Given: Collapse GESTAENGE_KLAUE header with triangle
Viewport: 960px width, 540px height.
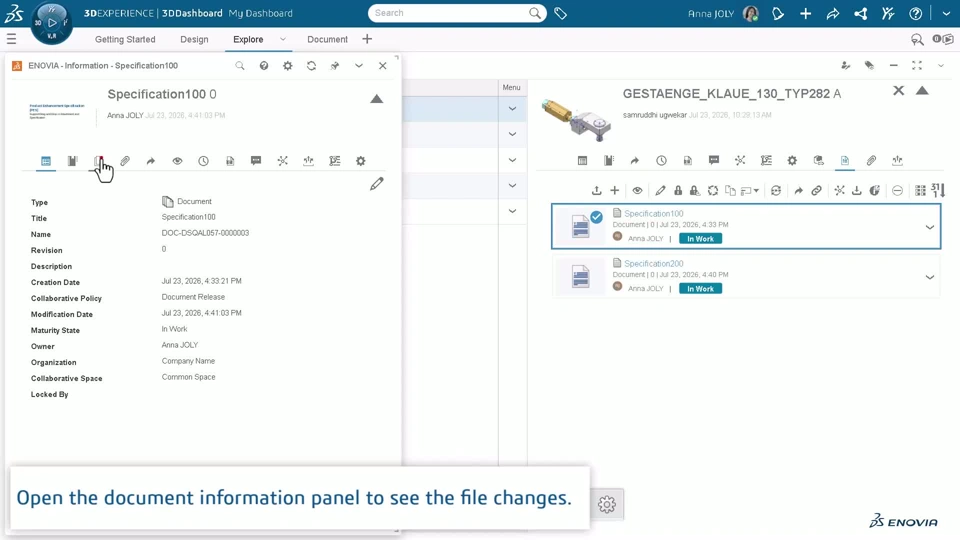Looking at the screenshot, I should 922,91.
